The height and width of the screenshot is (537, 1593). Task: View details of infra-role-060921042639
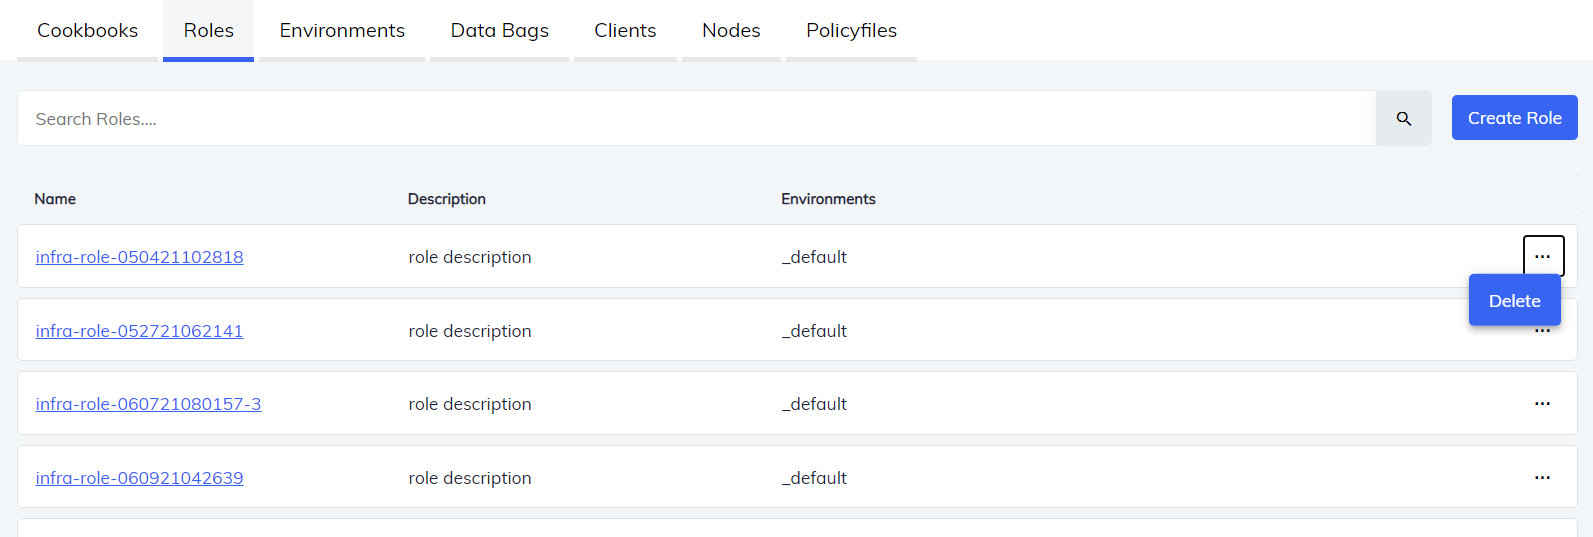tap(139, 478)
